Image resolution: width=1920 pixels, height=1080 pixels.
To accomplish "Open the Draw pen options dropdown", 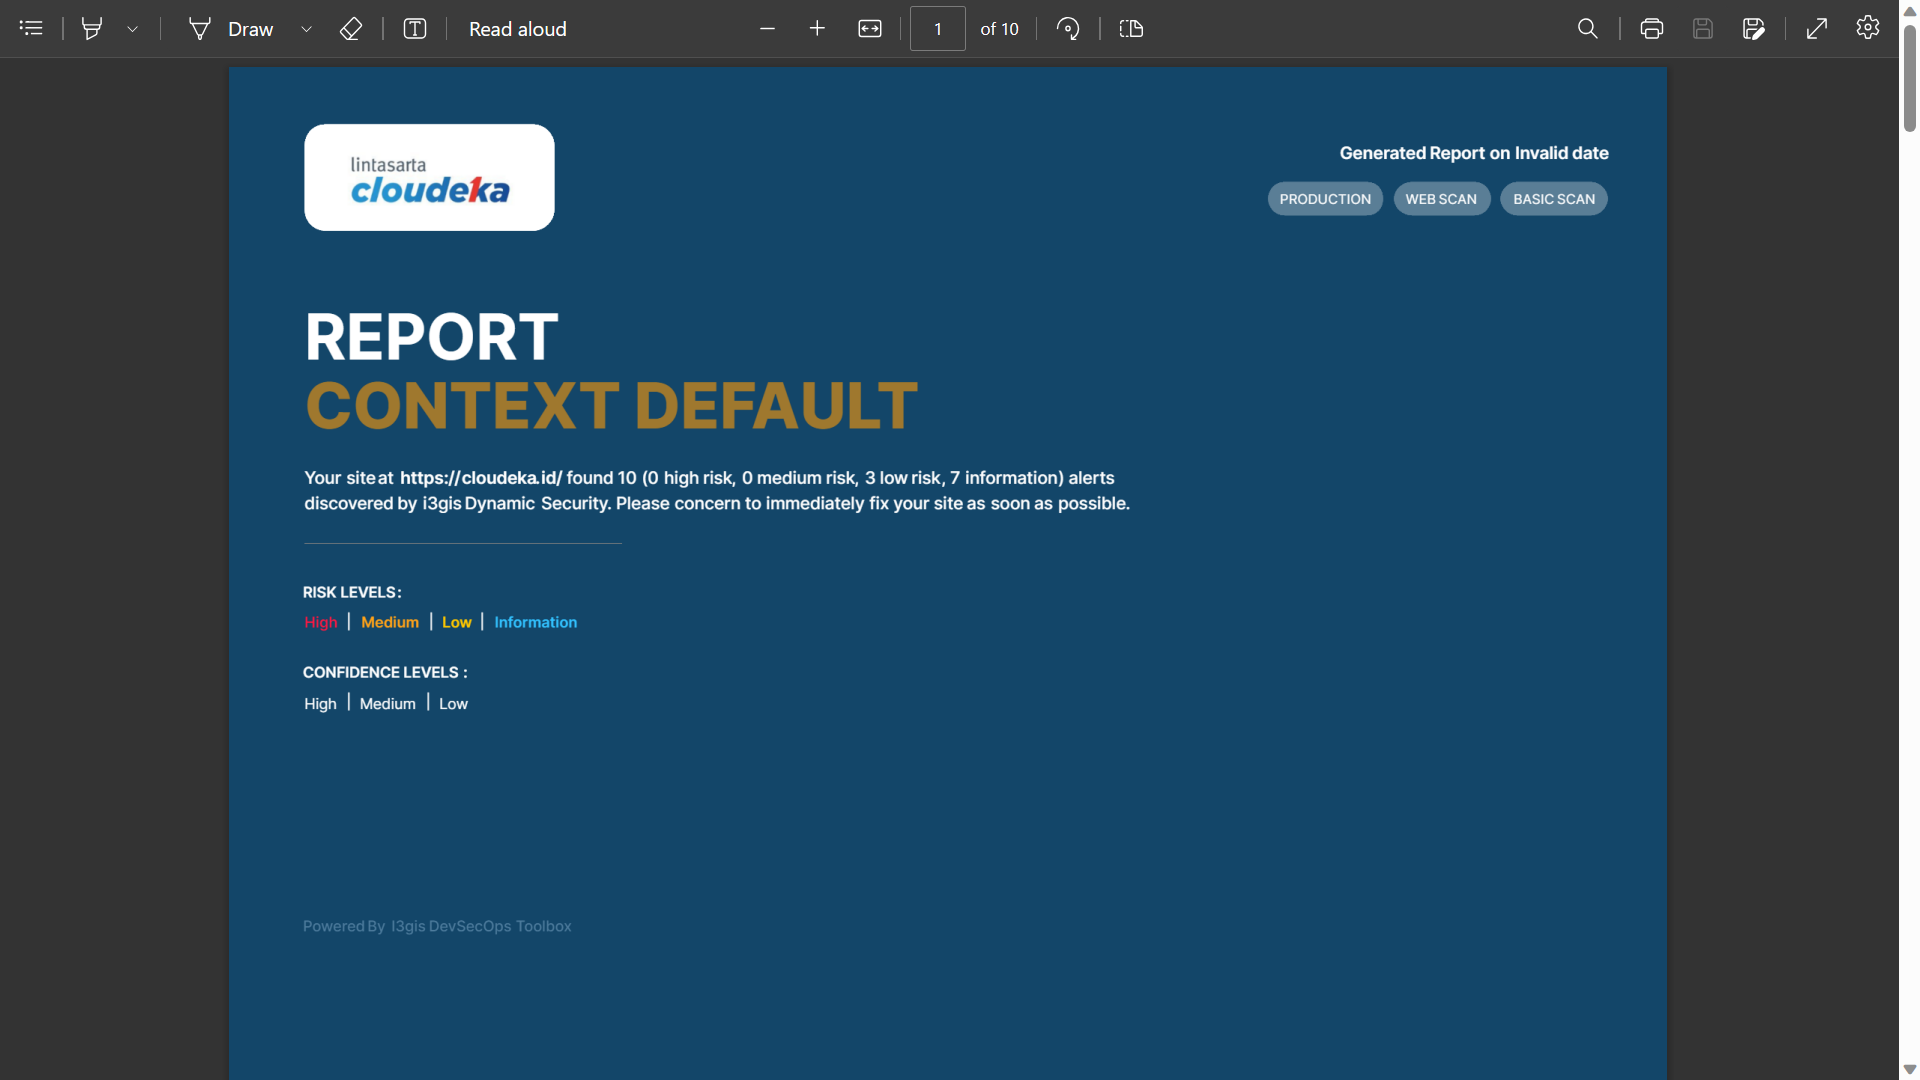I will tap(307, 29).
